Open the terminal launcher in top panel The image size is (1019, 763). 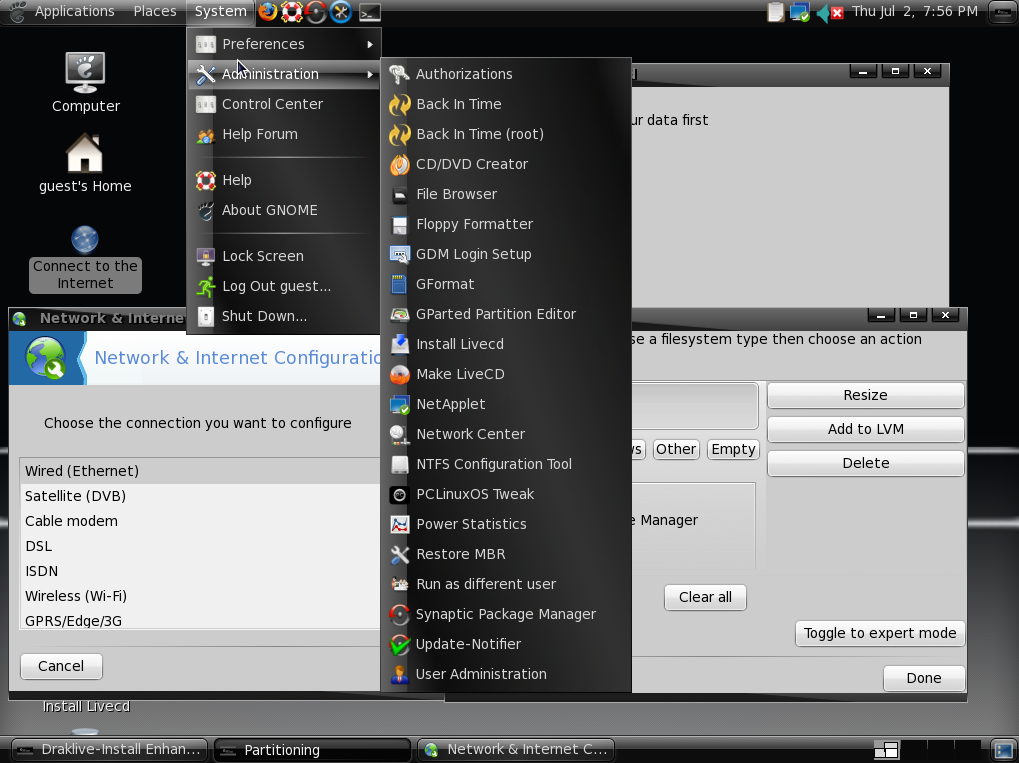tap(370, 12)
